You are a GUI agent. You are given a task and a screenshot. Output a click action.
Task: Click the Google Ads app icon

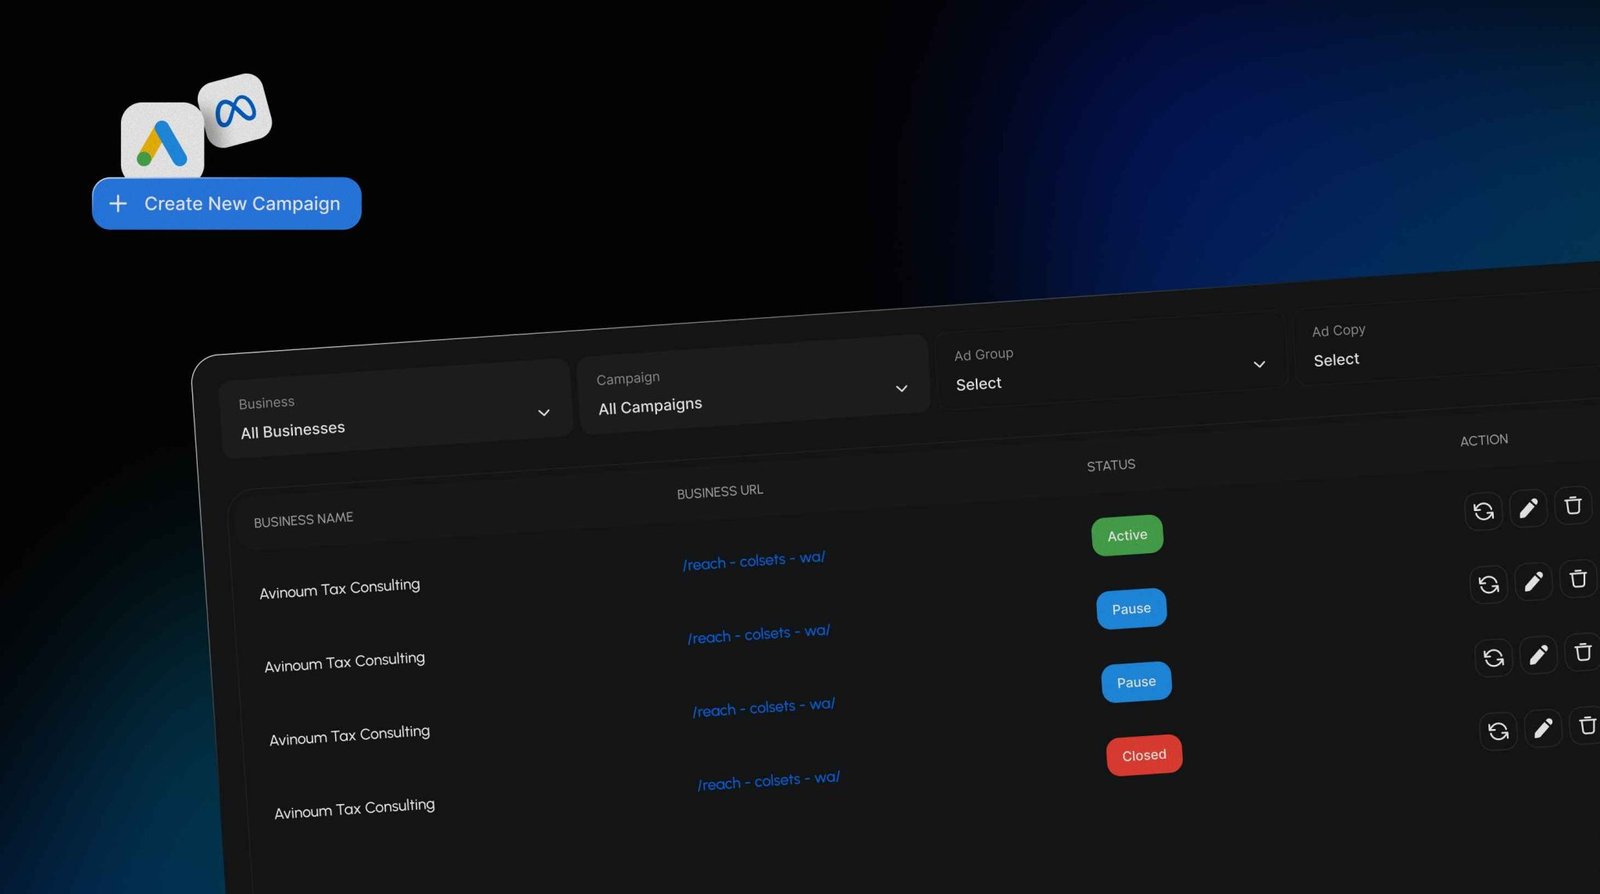pos(162,142)
